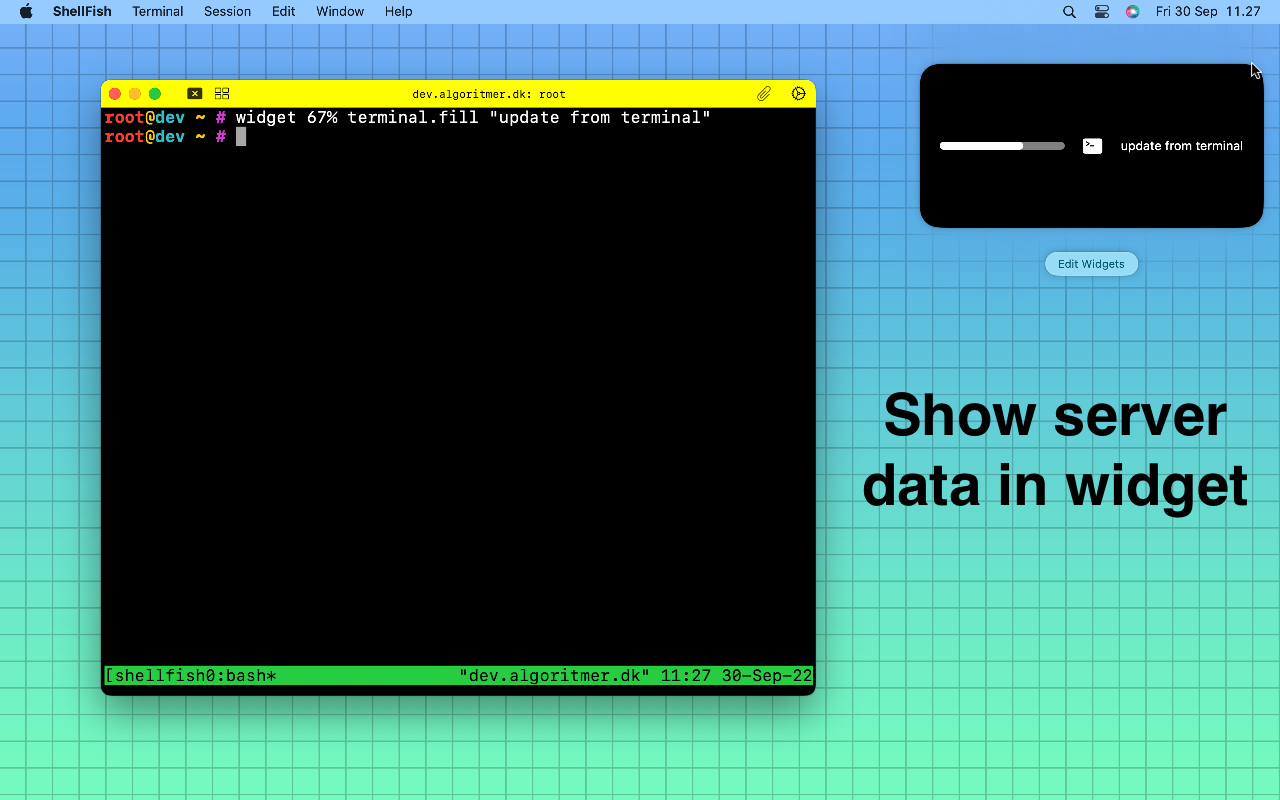Zoom the terminal window with green button
Image resolution: width=1280 pixels, height=800 pixels.
point(155,94)
